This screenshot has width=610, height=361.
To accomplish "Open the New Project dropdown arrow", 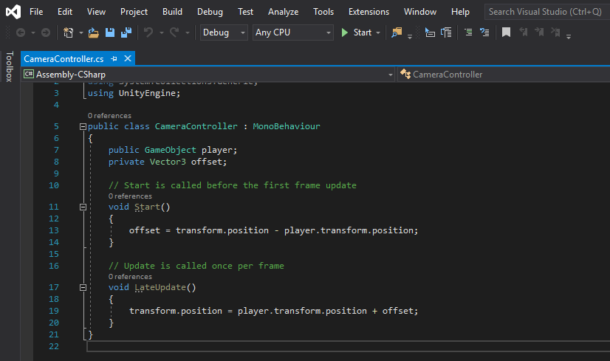I will pyautogui.click(x=81, y=33).
